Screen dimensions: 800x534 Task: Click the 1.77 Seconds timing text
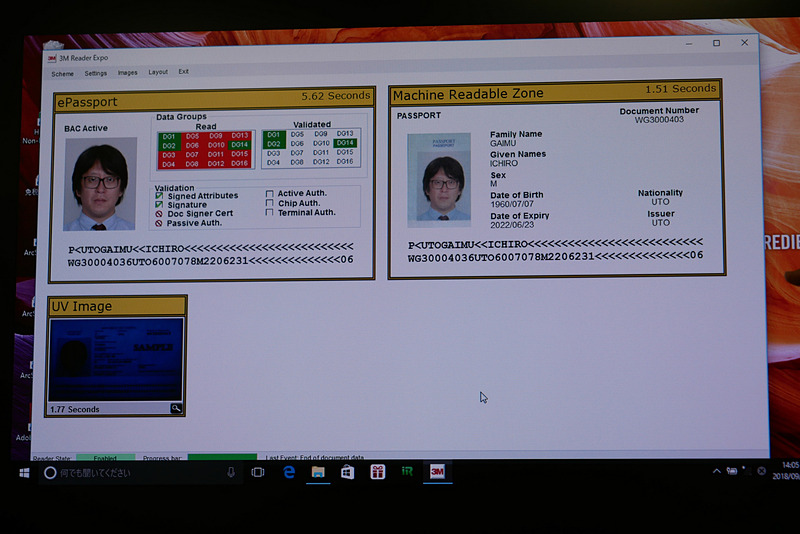click(x=74, y=409)
